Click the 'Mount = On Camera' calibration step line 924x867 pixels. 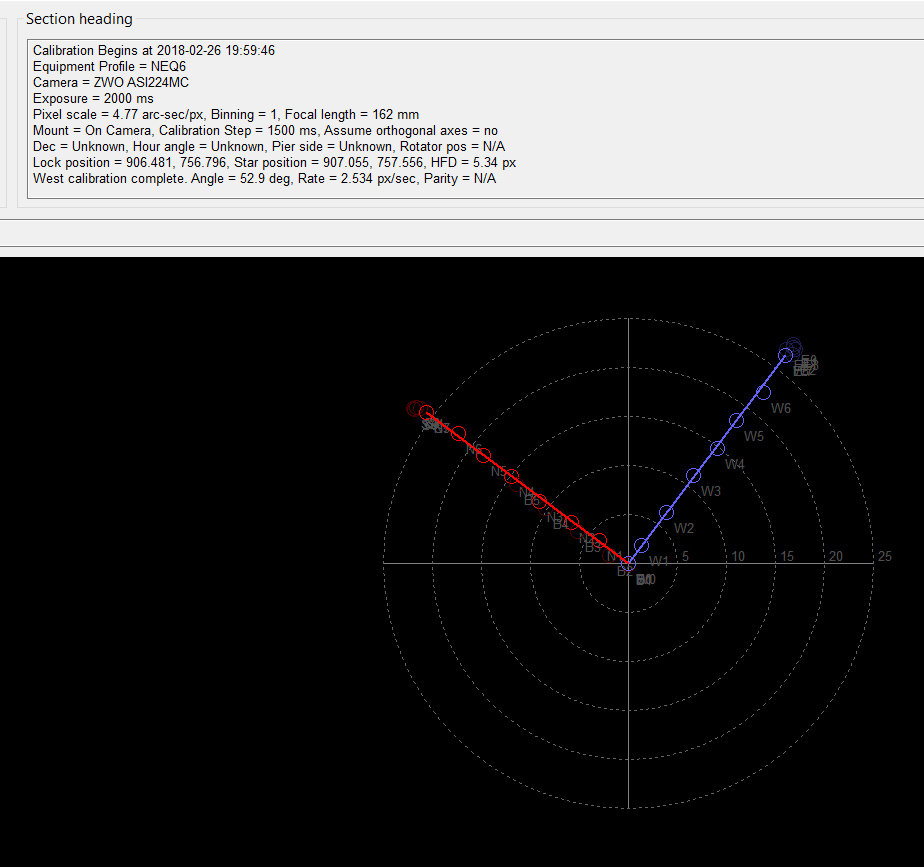pos(265,130)
